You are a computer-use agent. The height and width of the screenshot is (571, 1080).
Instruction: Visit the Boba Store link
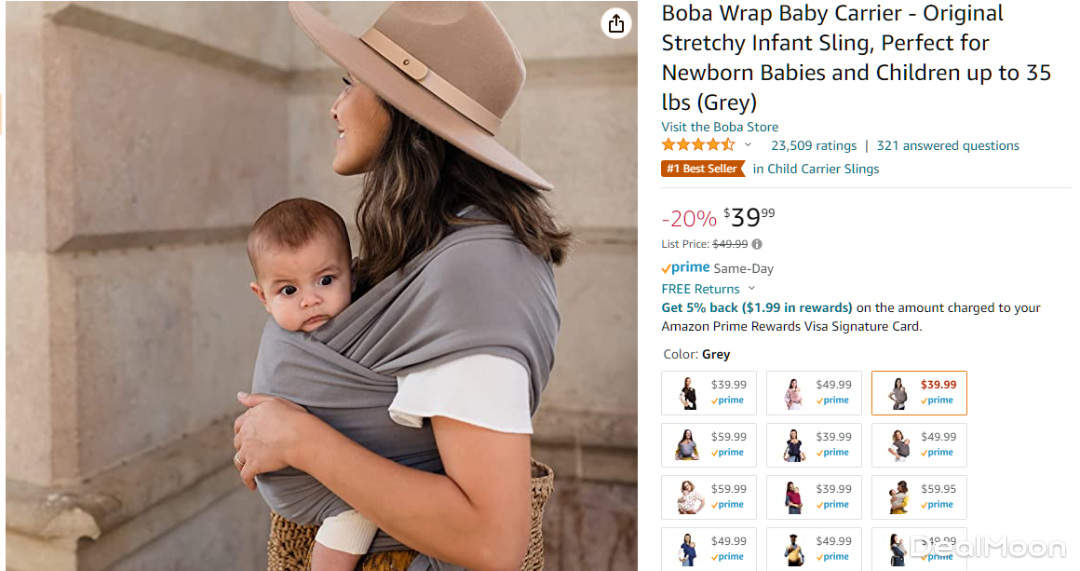(719, 127)
